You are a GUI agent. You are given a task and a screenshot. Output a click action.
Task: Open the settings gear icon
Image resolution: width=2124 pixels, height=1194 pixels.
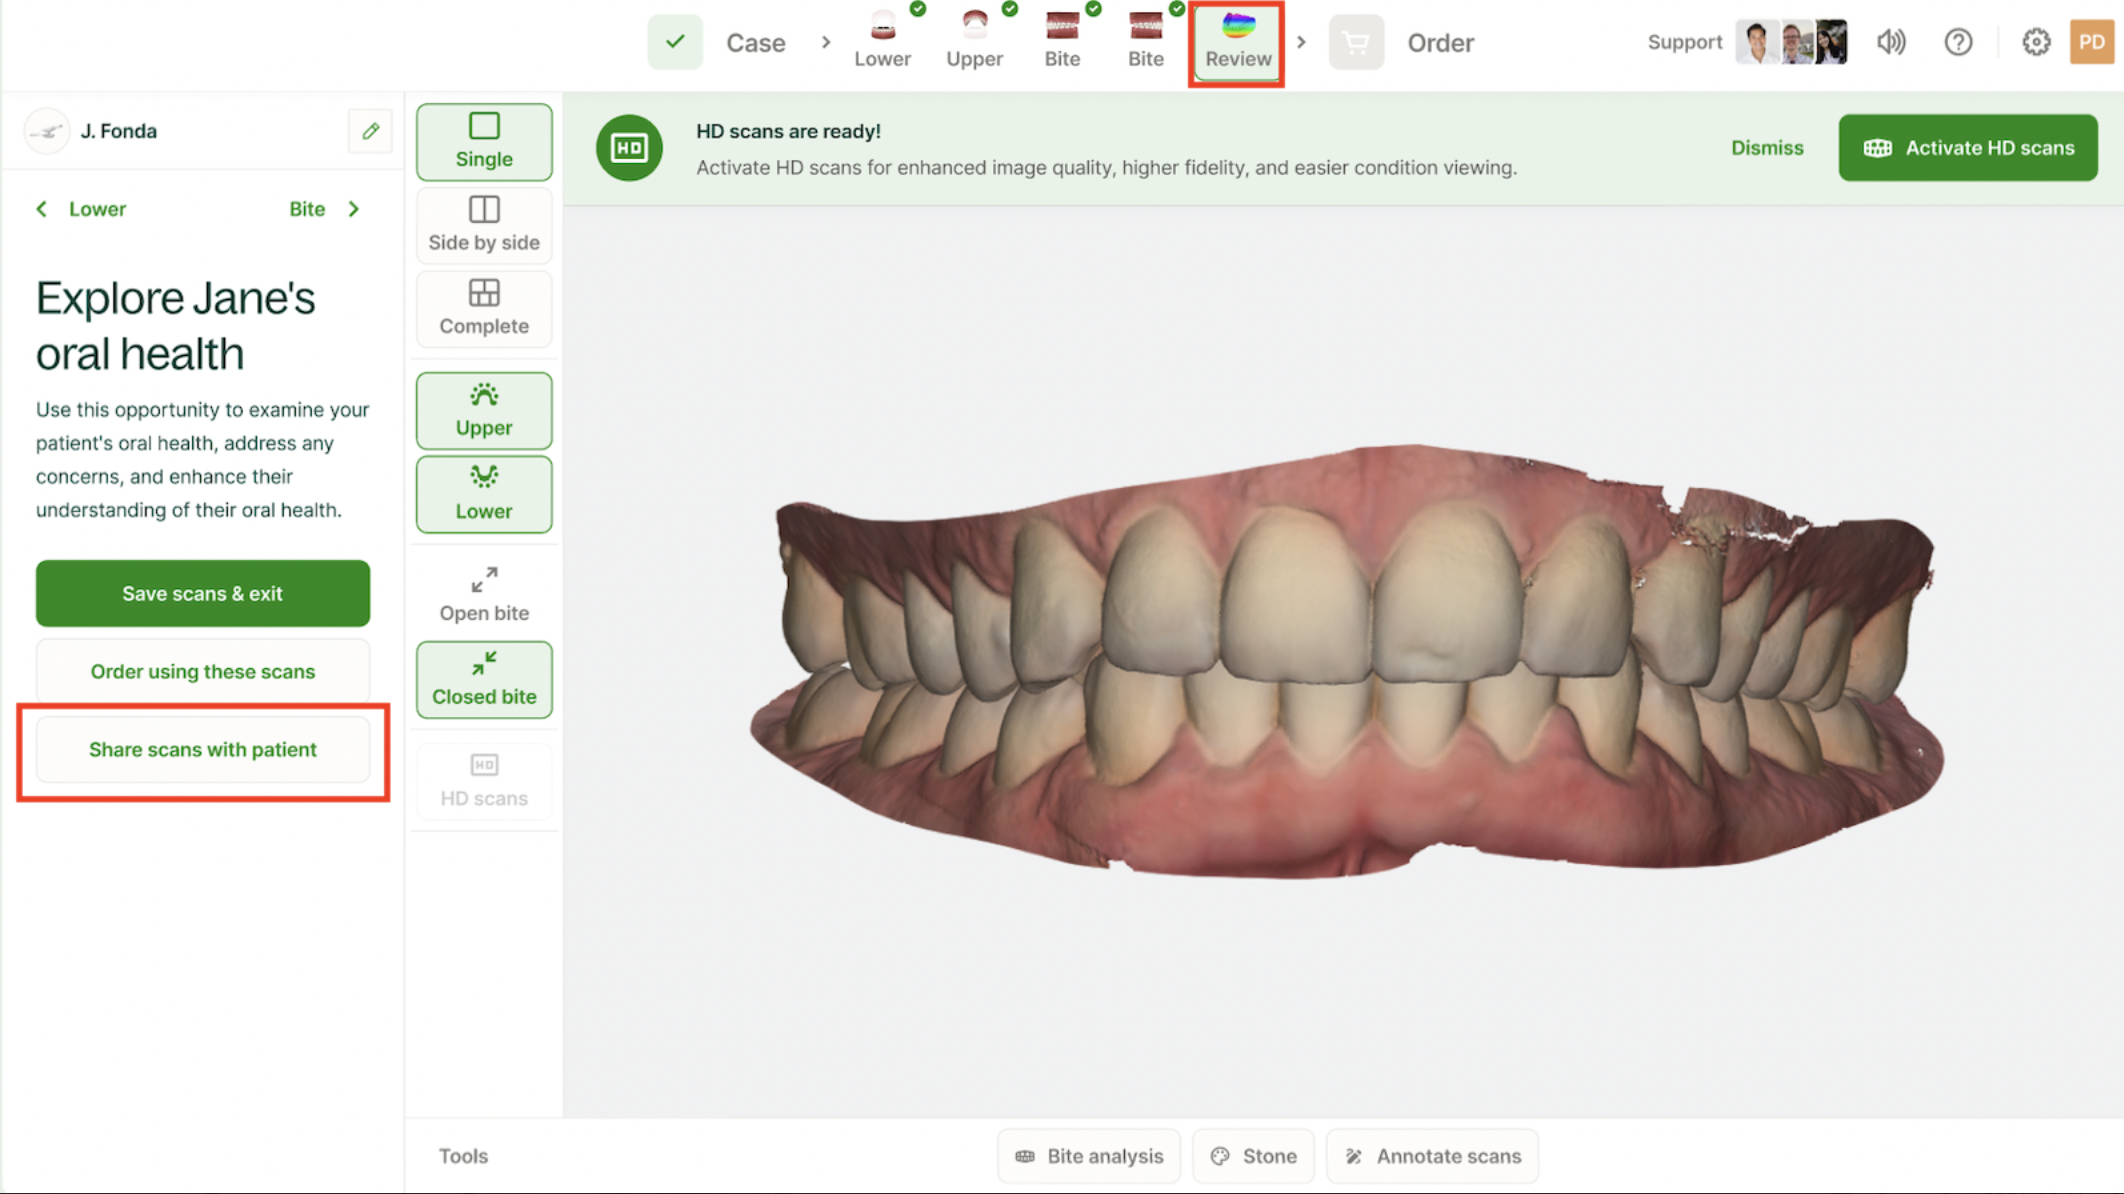[2036, 42]
